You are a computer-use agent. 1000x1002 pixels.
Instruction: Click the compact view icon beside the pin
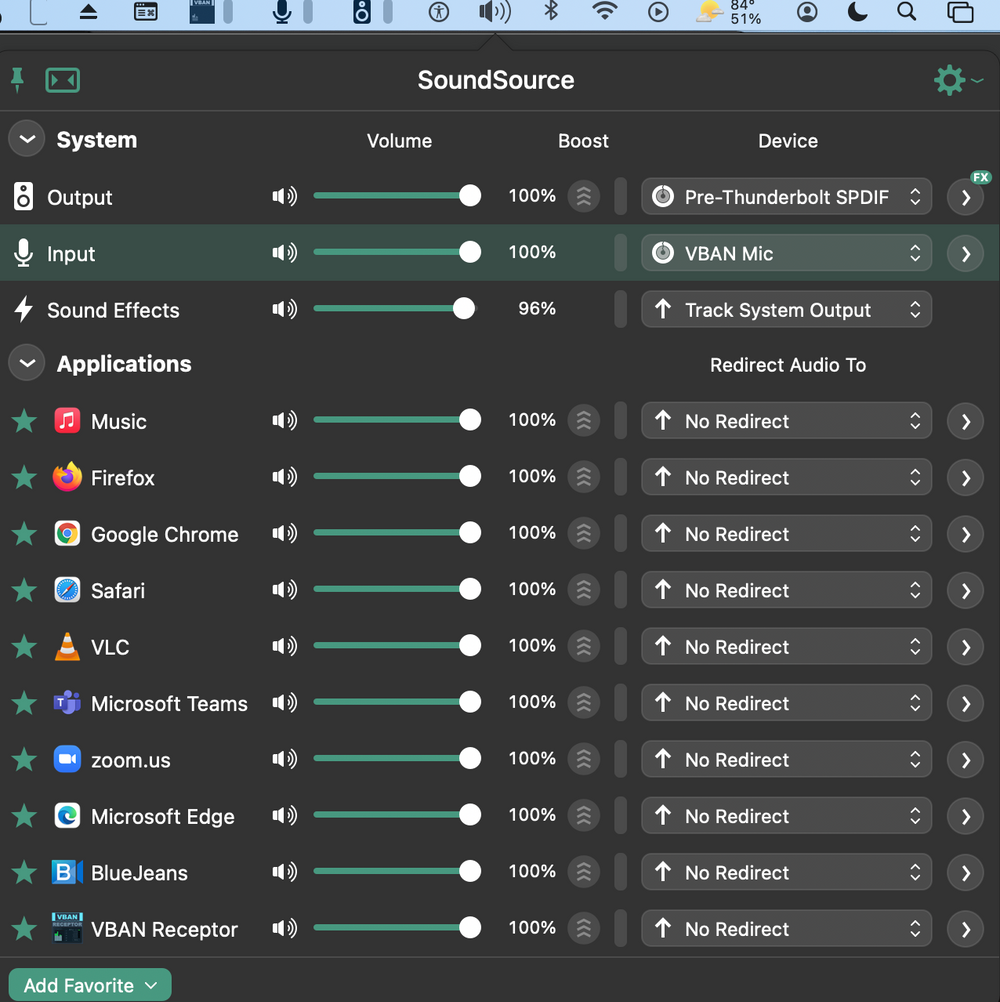pos(63,81)
